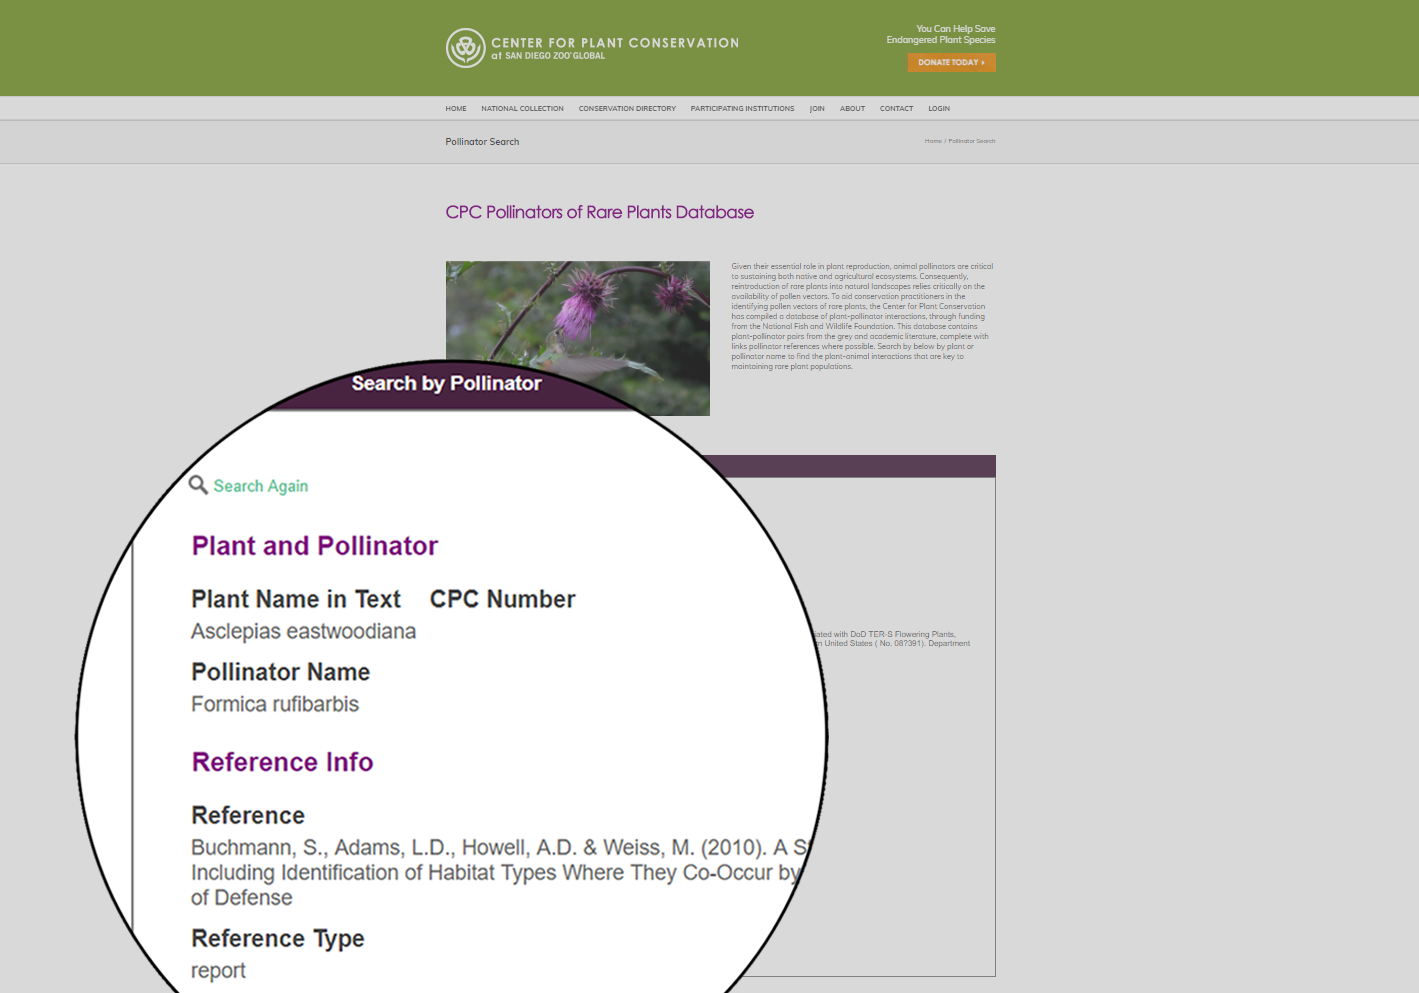Click Login in the navigation bar

[x=939, y=109]
